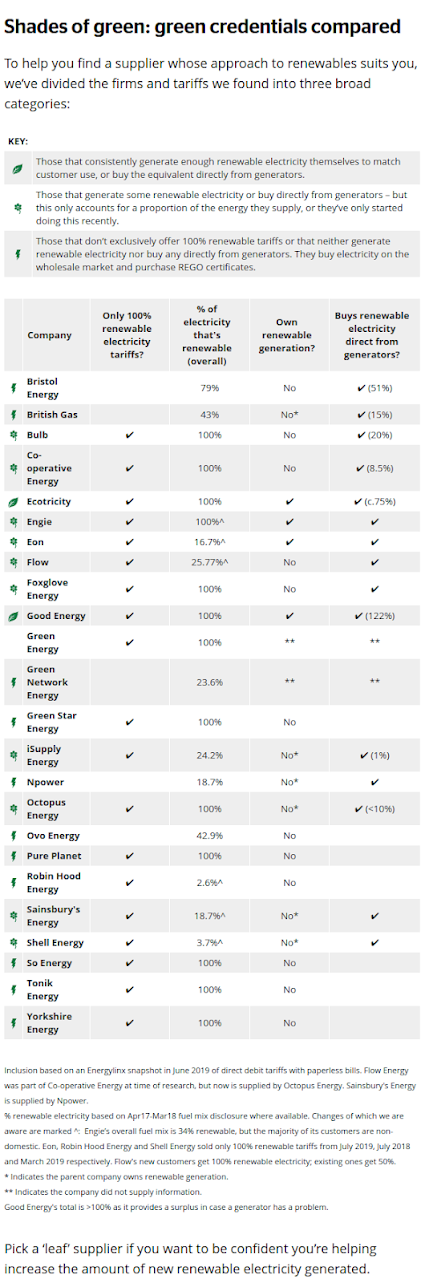The width and height of the screenshot is (425, 1283).
Task: Click the leaf icon next to Good Energy
Action: [14, 616]
